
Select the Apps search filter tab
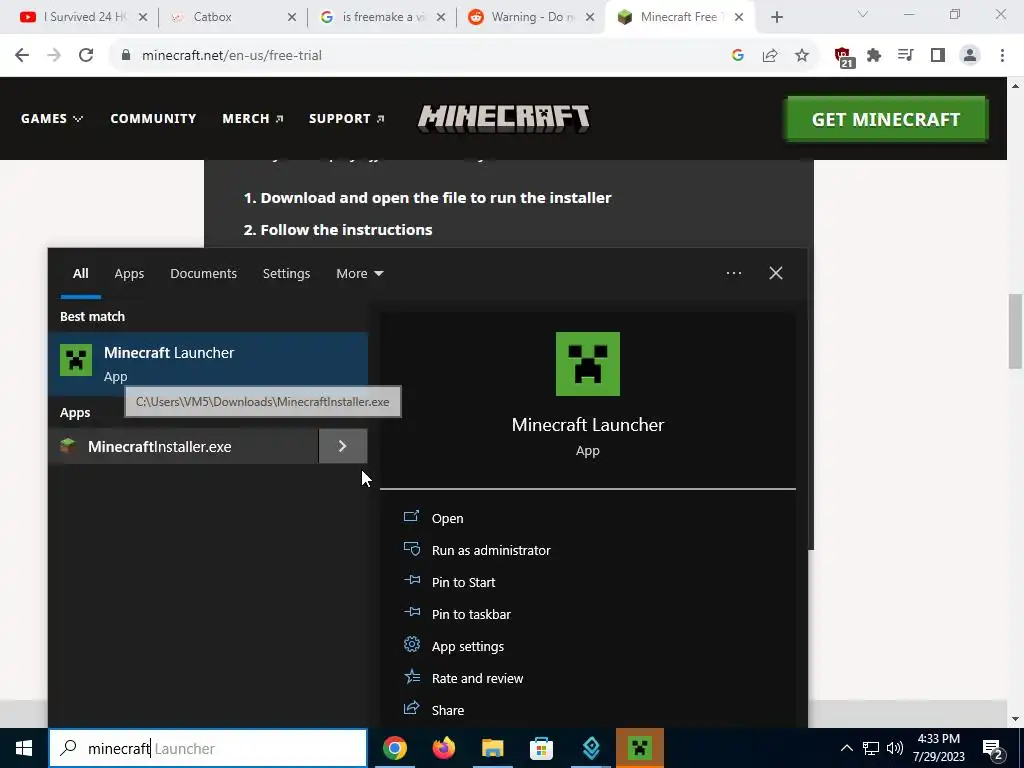coord(129,274)
